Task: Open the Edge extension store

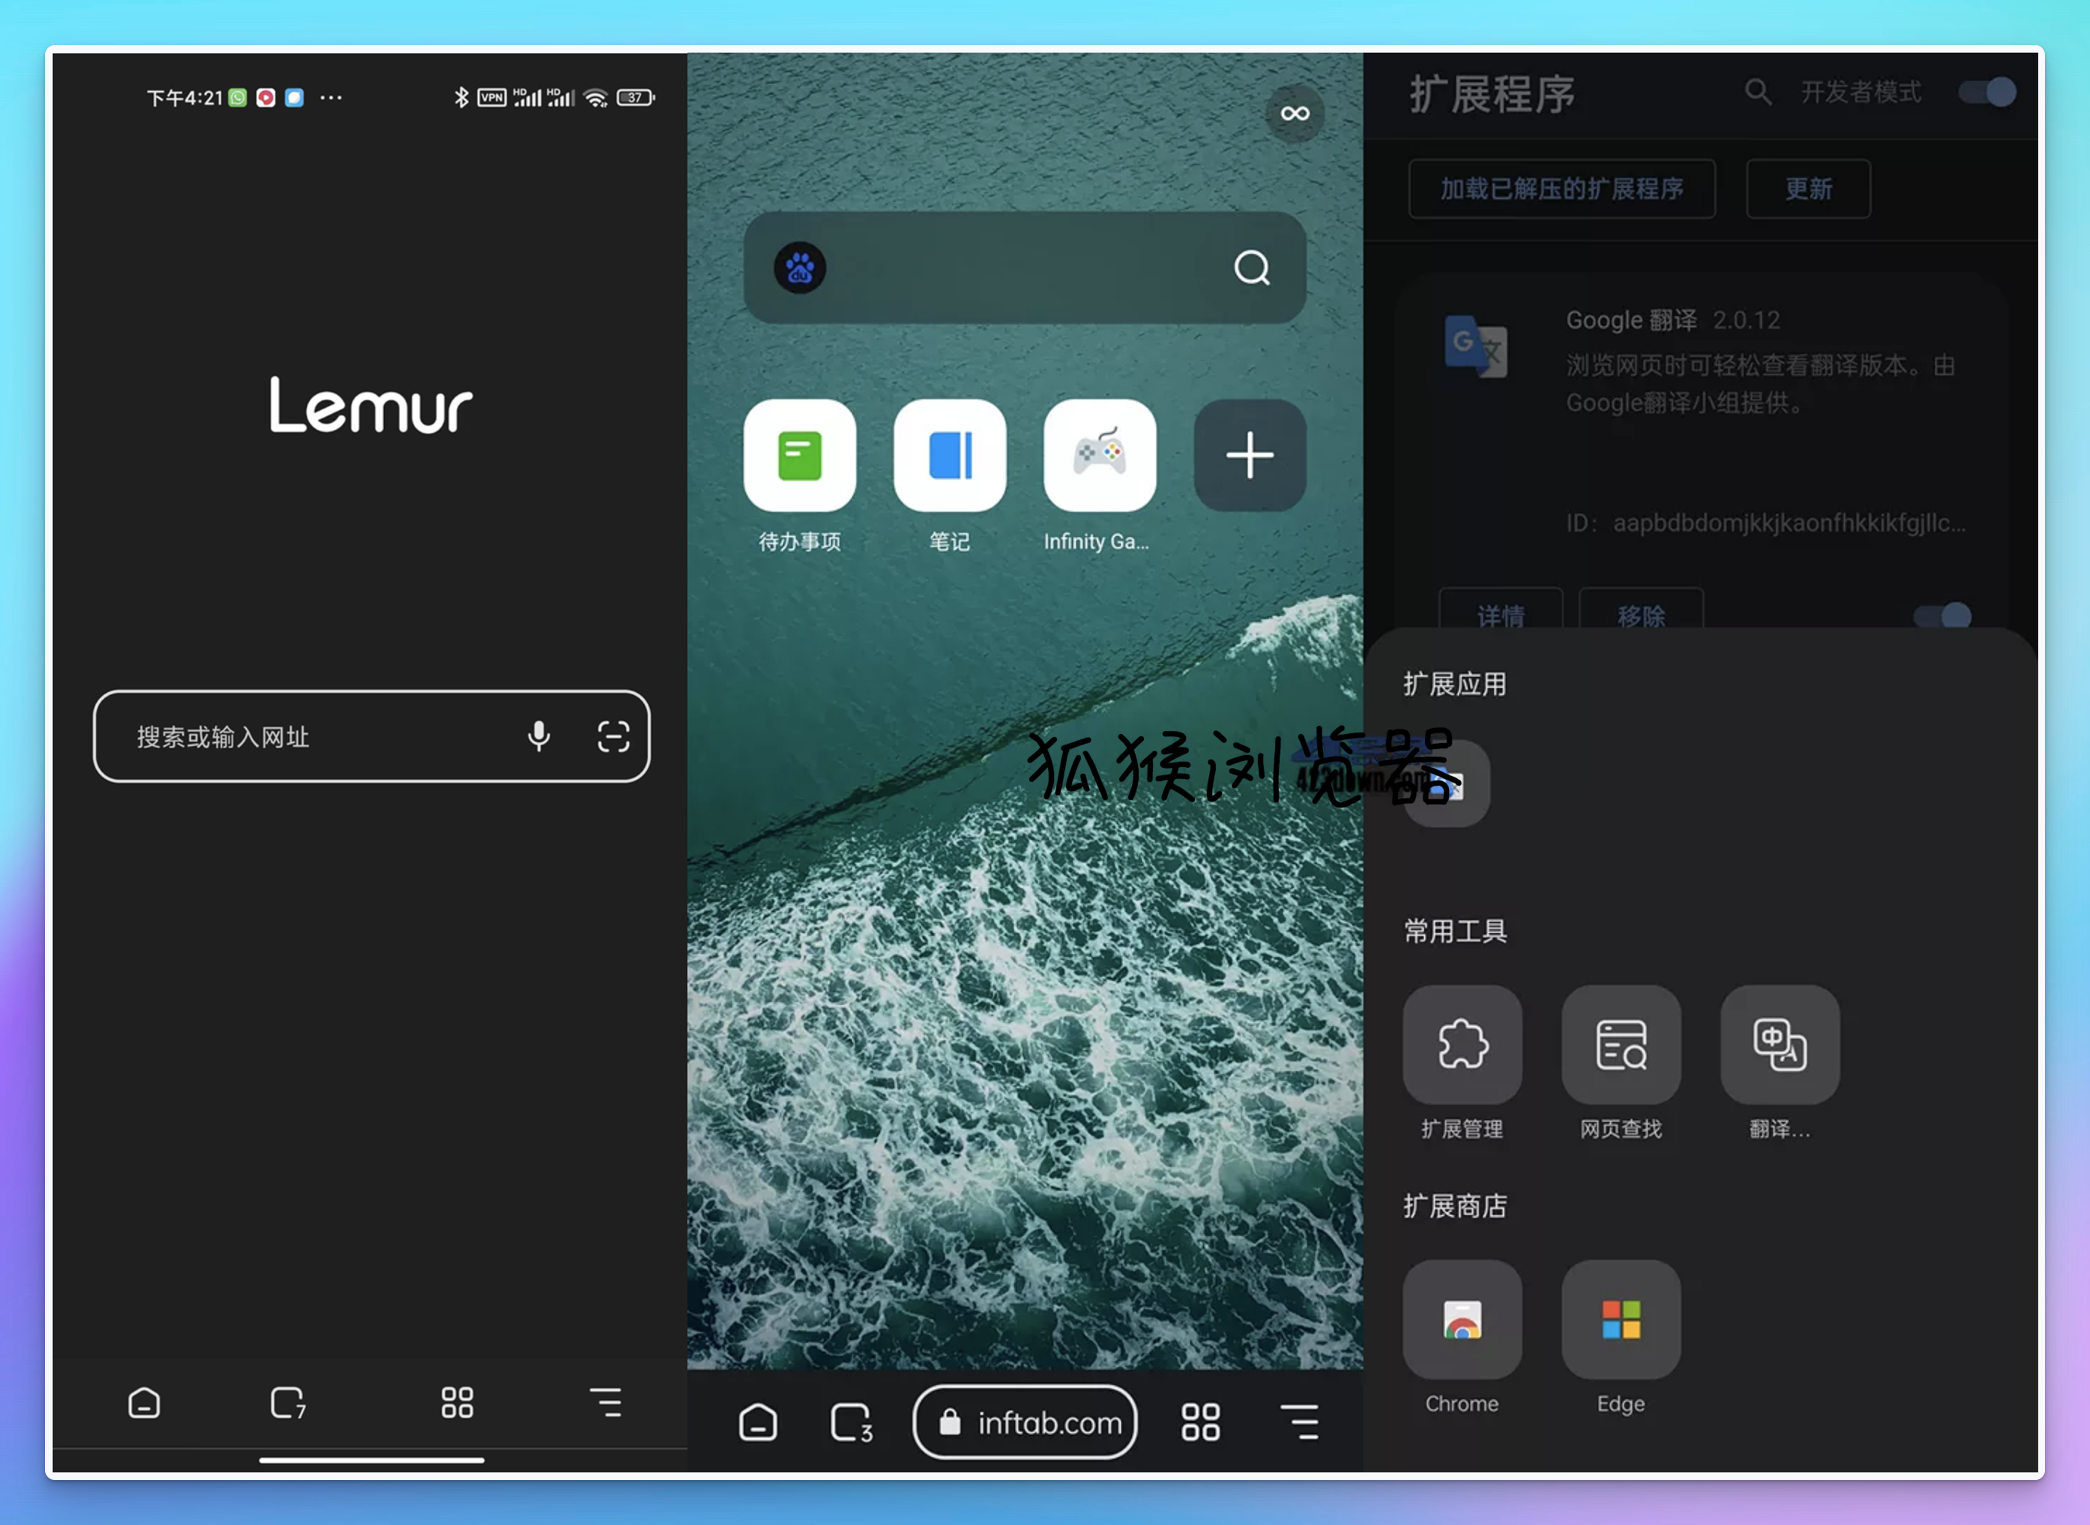Action: click(x=1620, y=1319)
